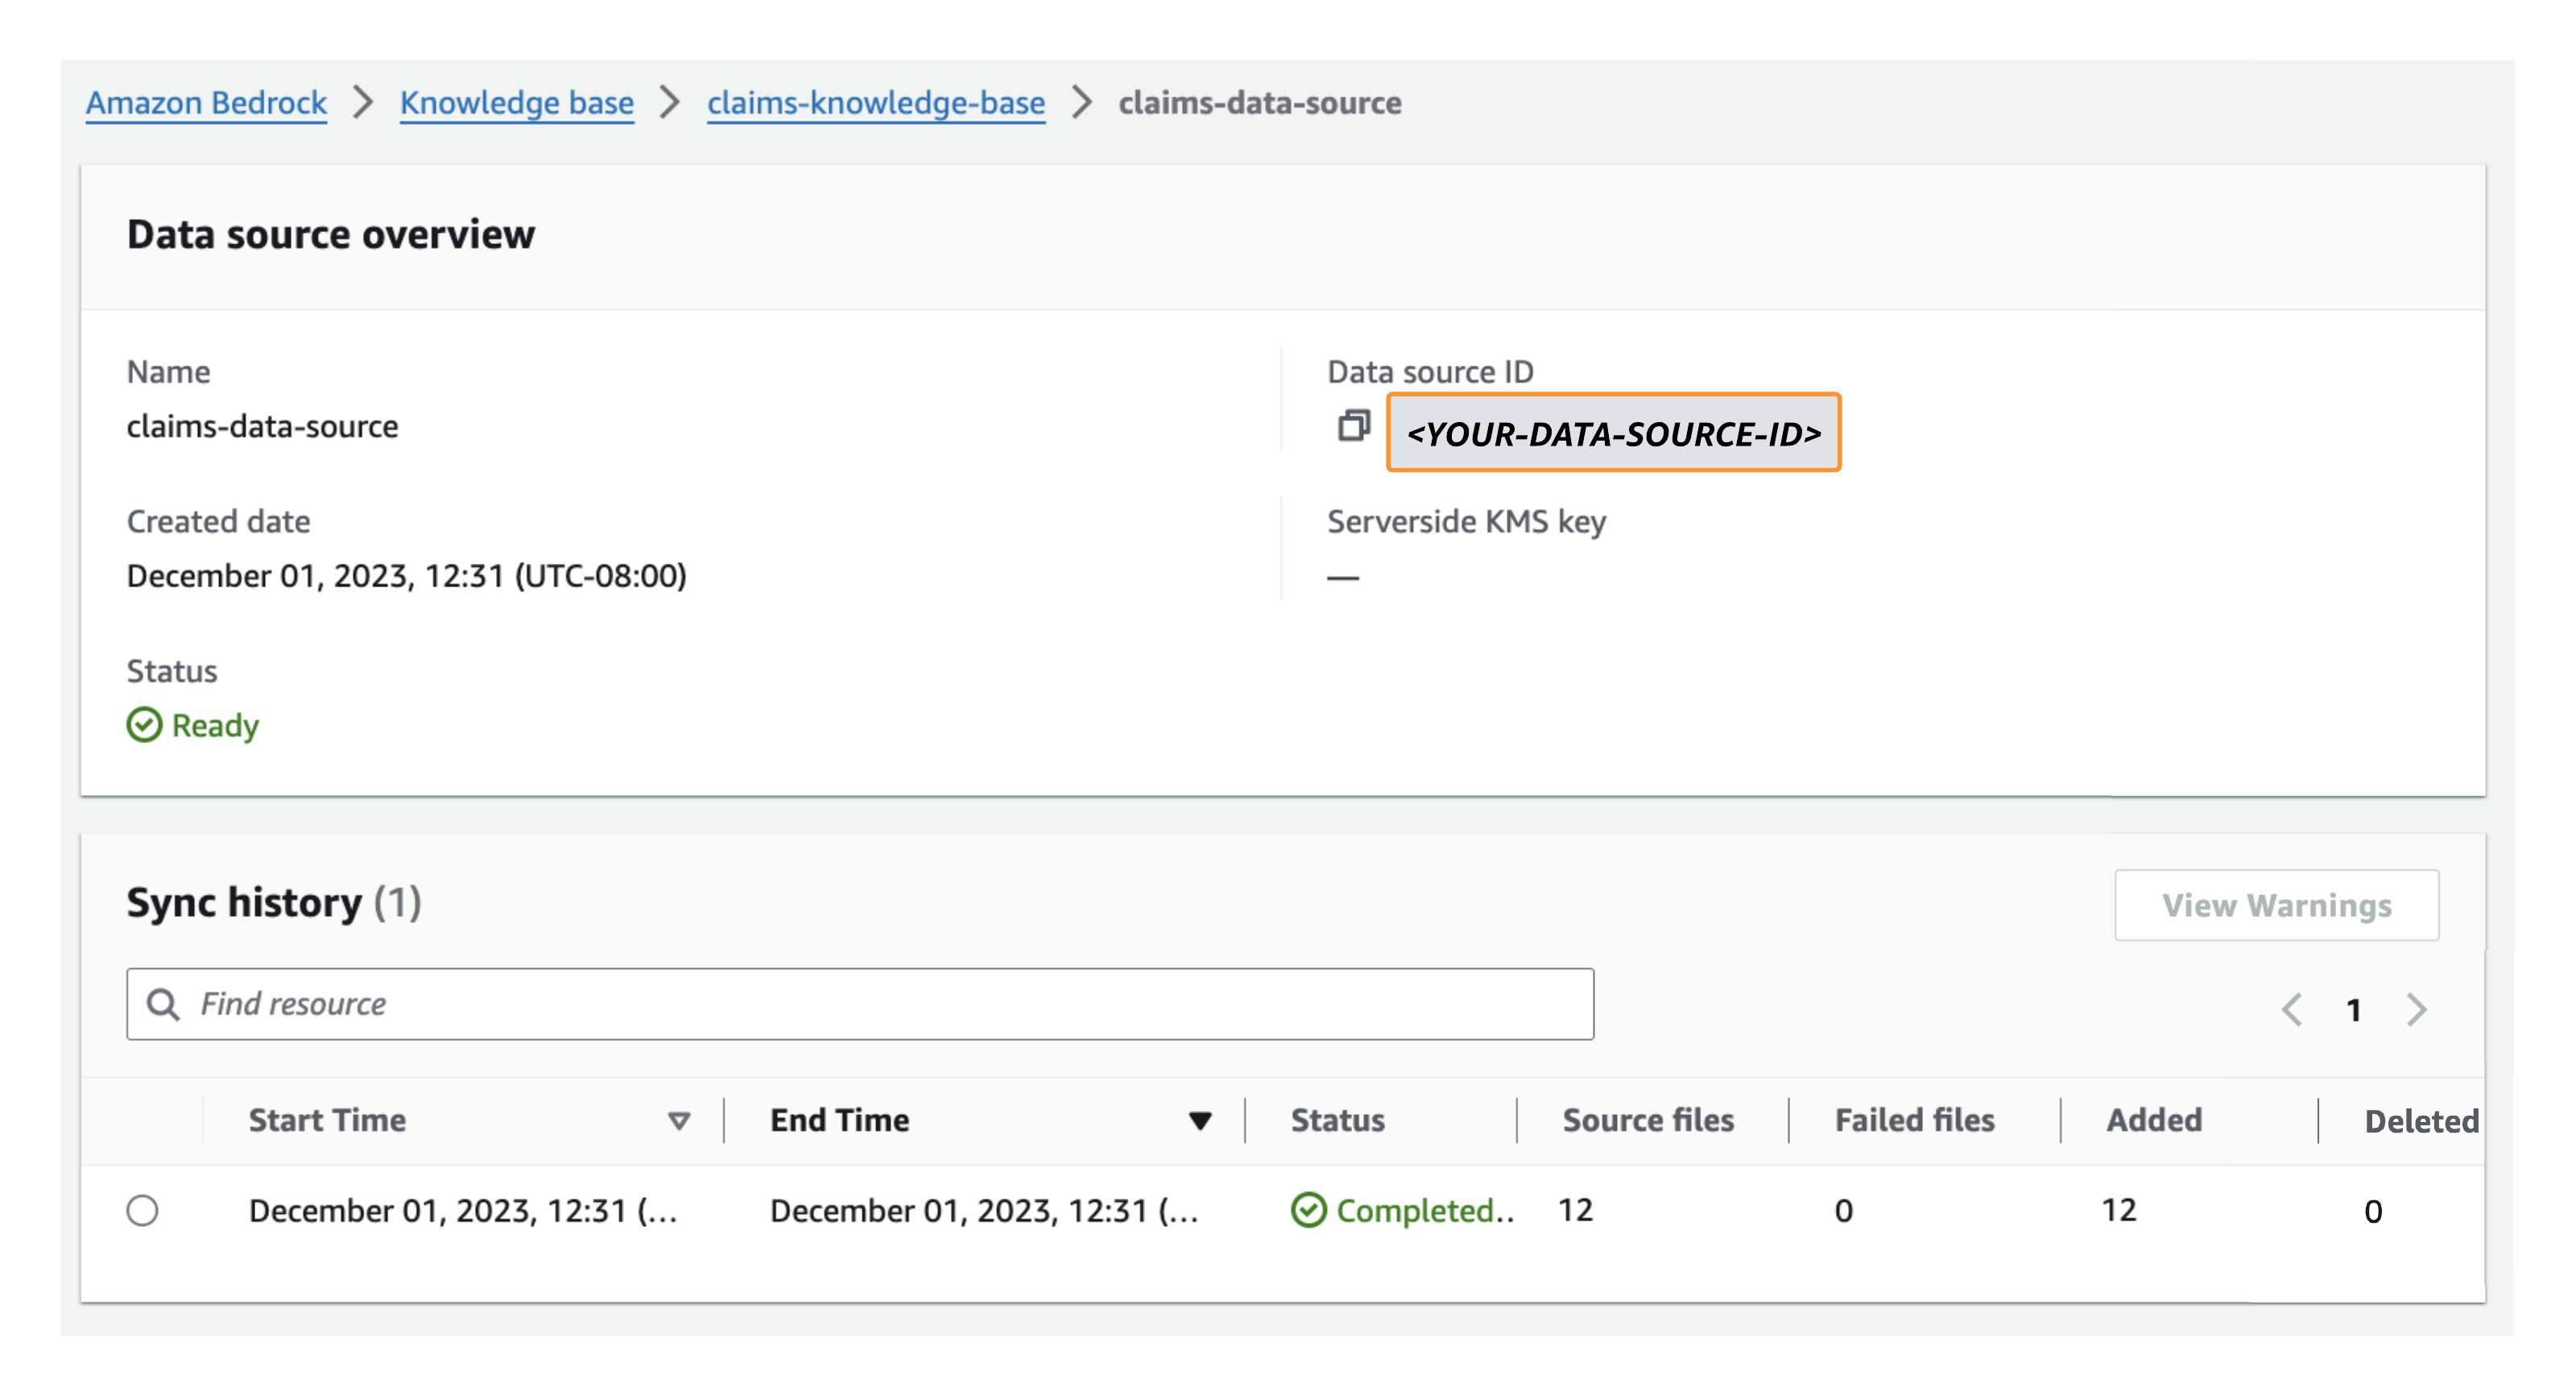Select the sync history row radio button
2576x1396 pixels.
click(x=142, y=1210)
